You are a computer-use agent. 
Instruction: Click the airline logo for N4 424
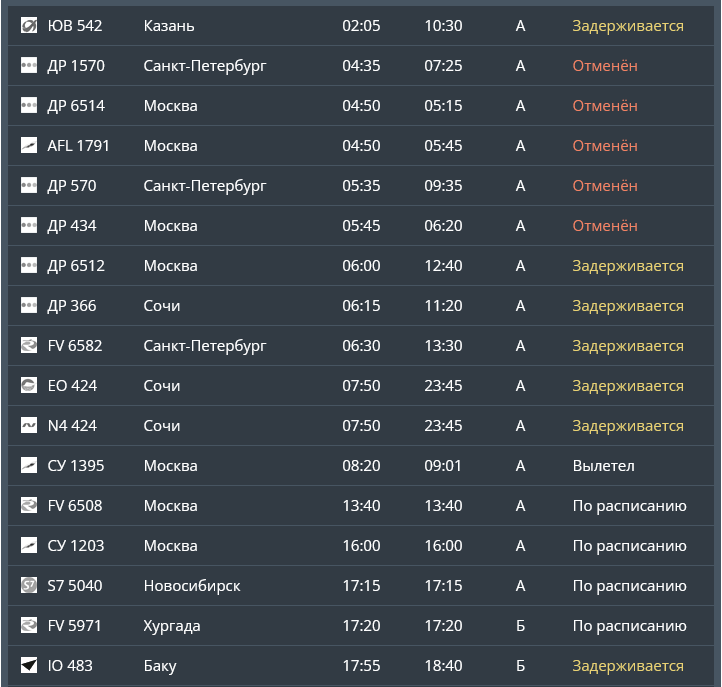click(29, 426)
